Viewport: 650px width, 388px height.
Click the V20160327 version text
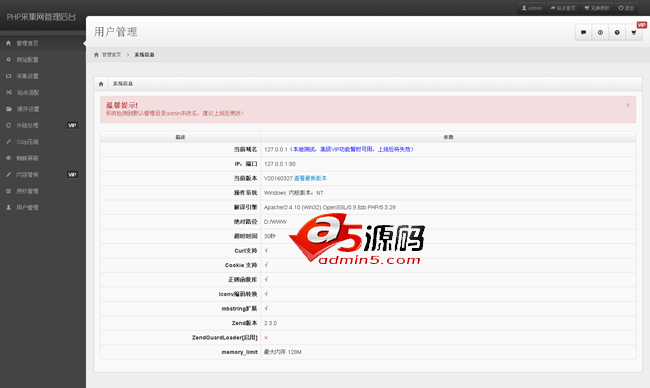click(278, 178)
